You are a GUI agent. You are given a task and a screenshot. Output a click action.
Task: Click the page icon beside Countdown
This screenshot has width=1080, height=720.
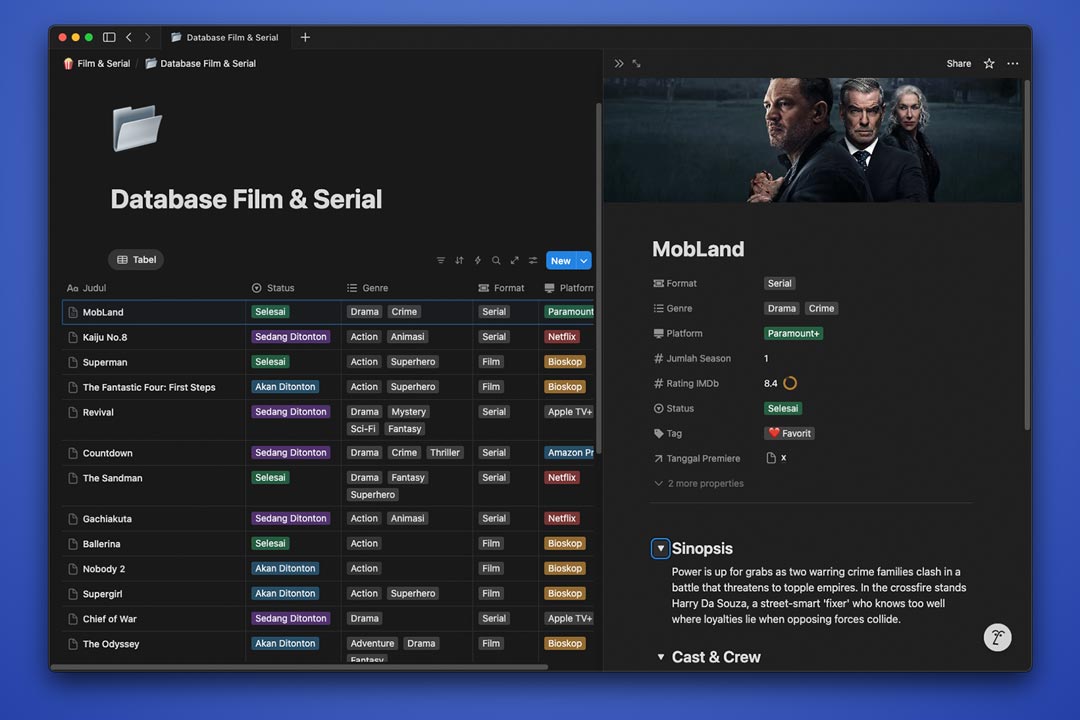pos(73,453)
